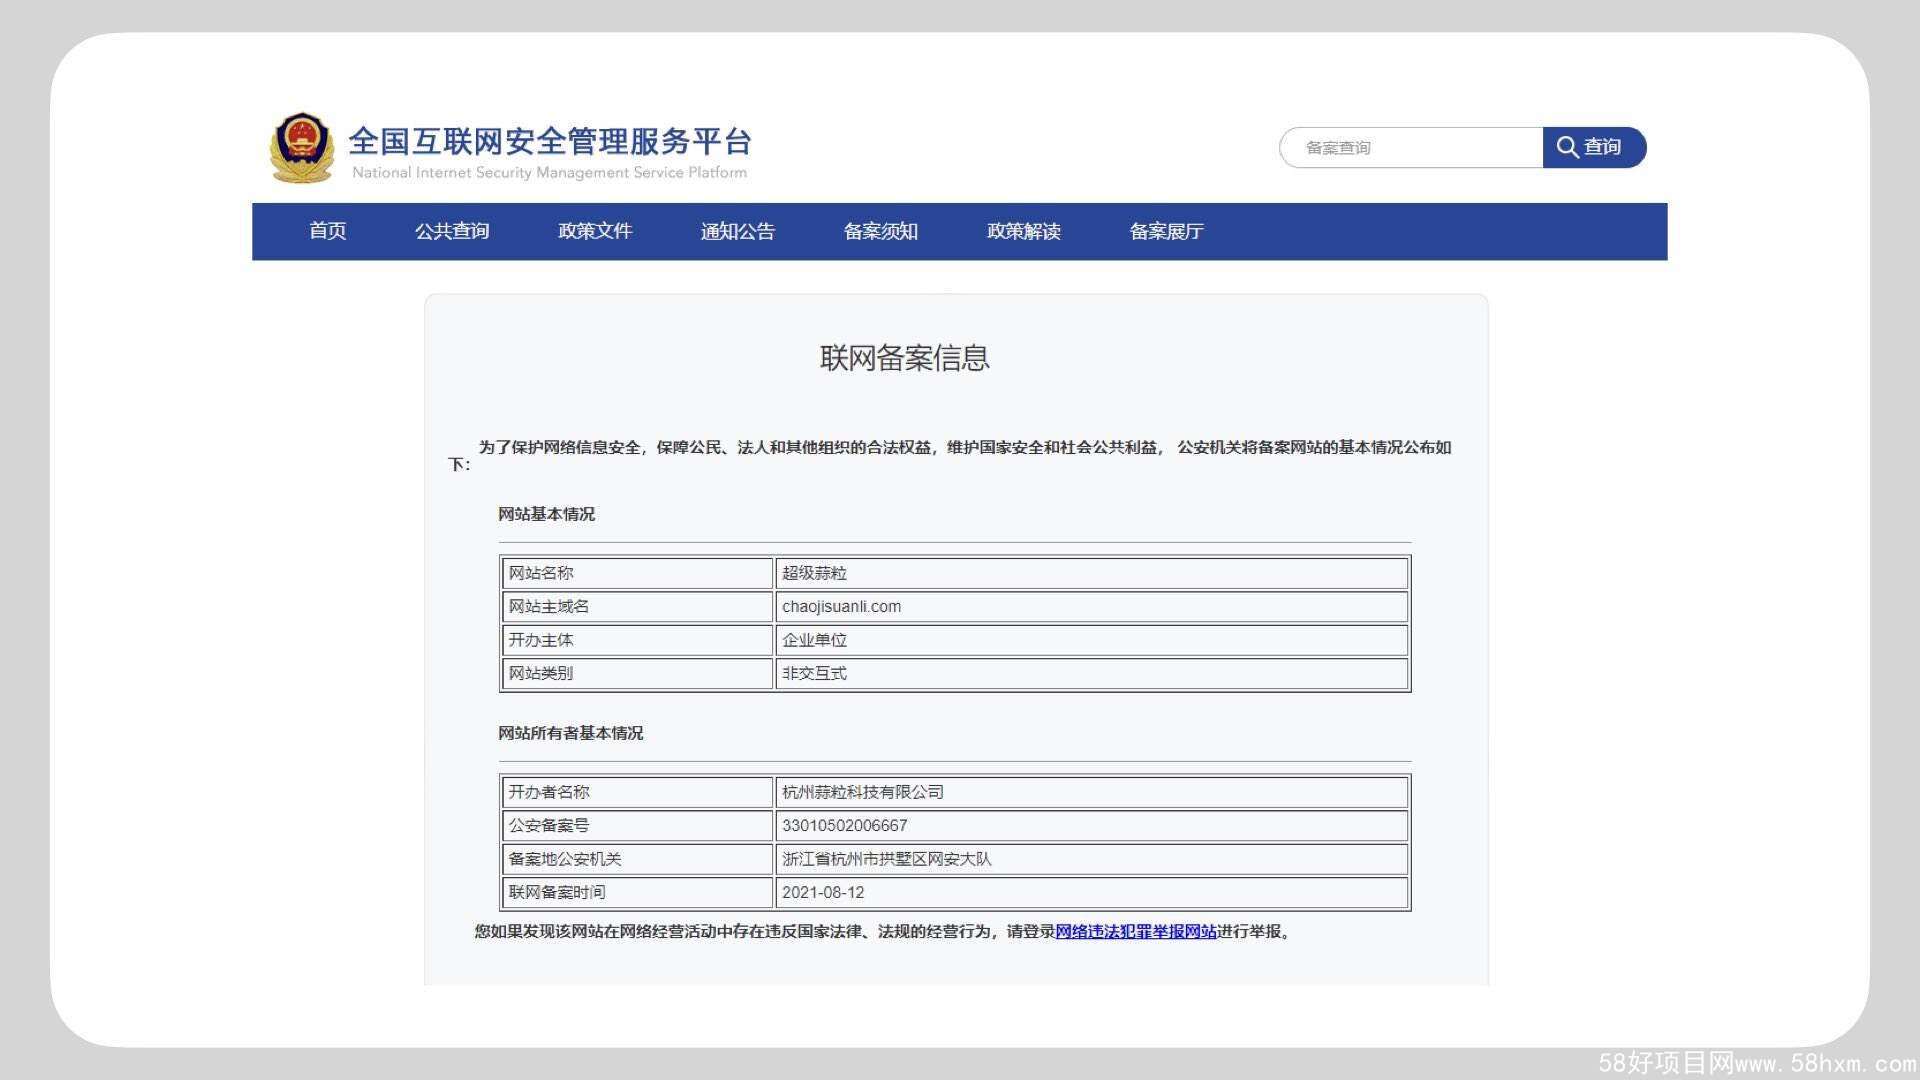1920x1080 pixels.
Task: Click the 查询 search button
Action: (1594, 147)
